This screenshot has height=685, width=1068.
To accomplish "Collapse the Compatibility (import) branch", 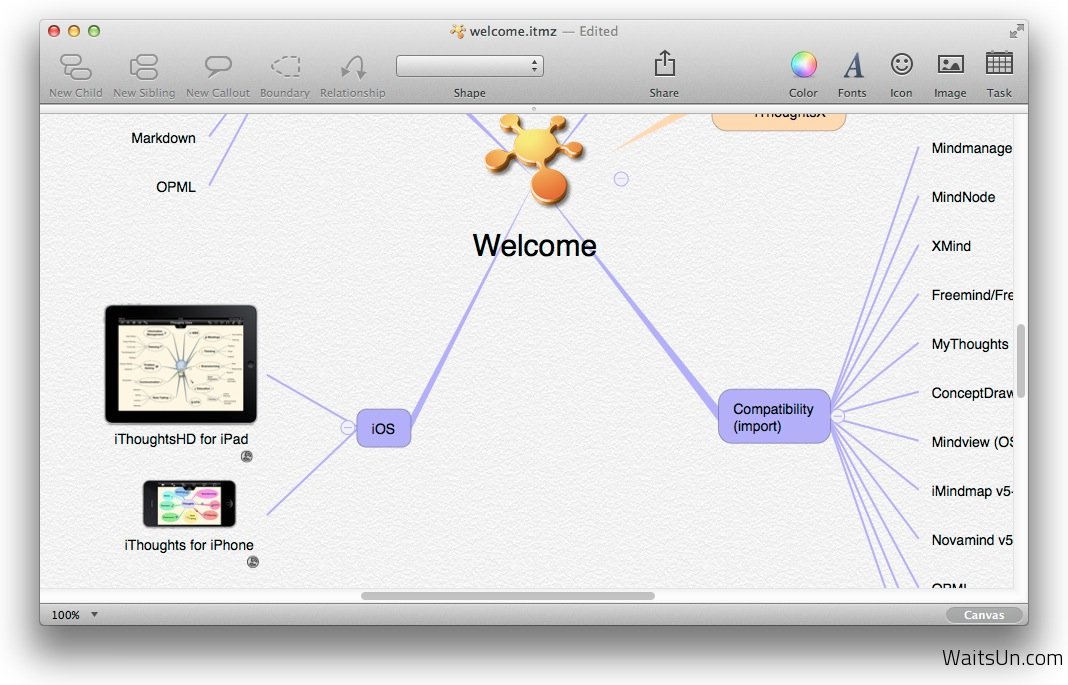I will pyautogui.click(x=838, y=416).
